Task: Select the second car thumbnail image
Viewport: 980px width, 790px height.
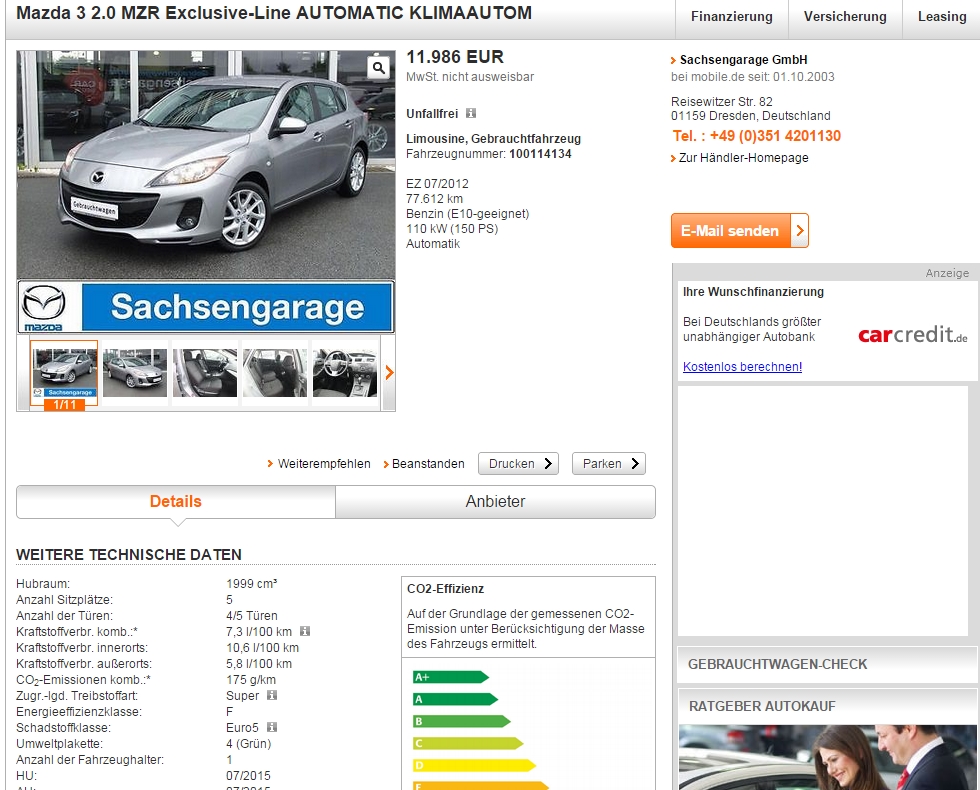Action: pos(135,373)
